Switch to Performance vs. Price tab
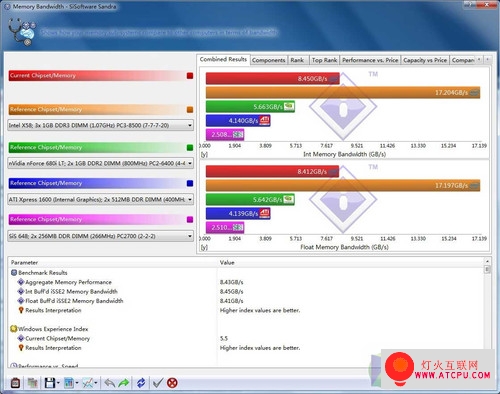Image resolution: width=500 pixels, height=394 pixels. pos(370,60)
